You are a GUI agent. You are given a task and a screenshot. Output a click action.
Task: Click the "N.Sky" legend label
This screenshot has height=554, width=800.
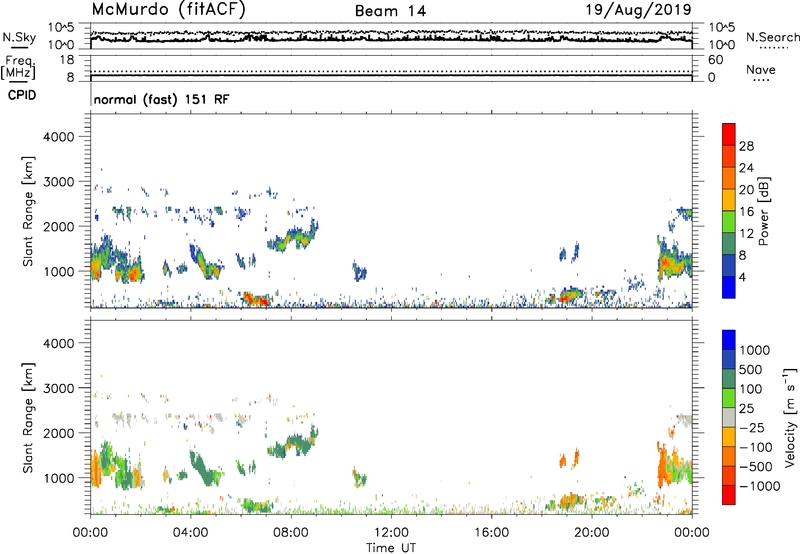pyautogui.click(x=19, y=37)
